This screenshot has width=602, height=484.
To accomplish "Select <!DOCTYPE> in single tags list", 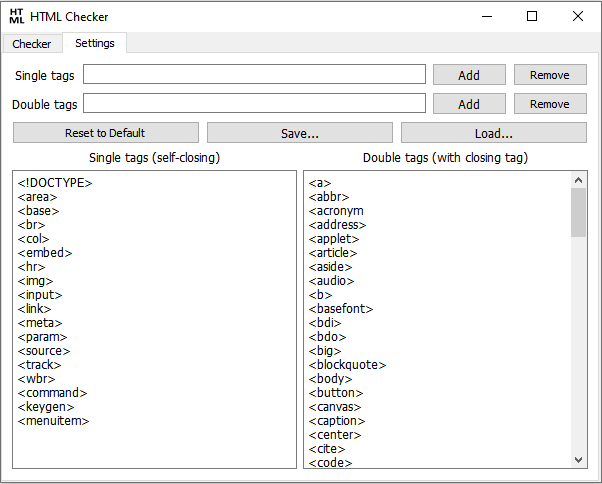I will [55, 183].
